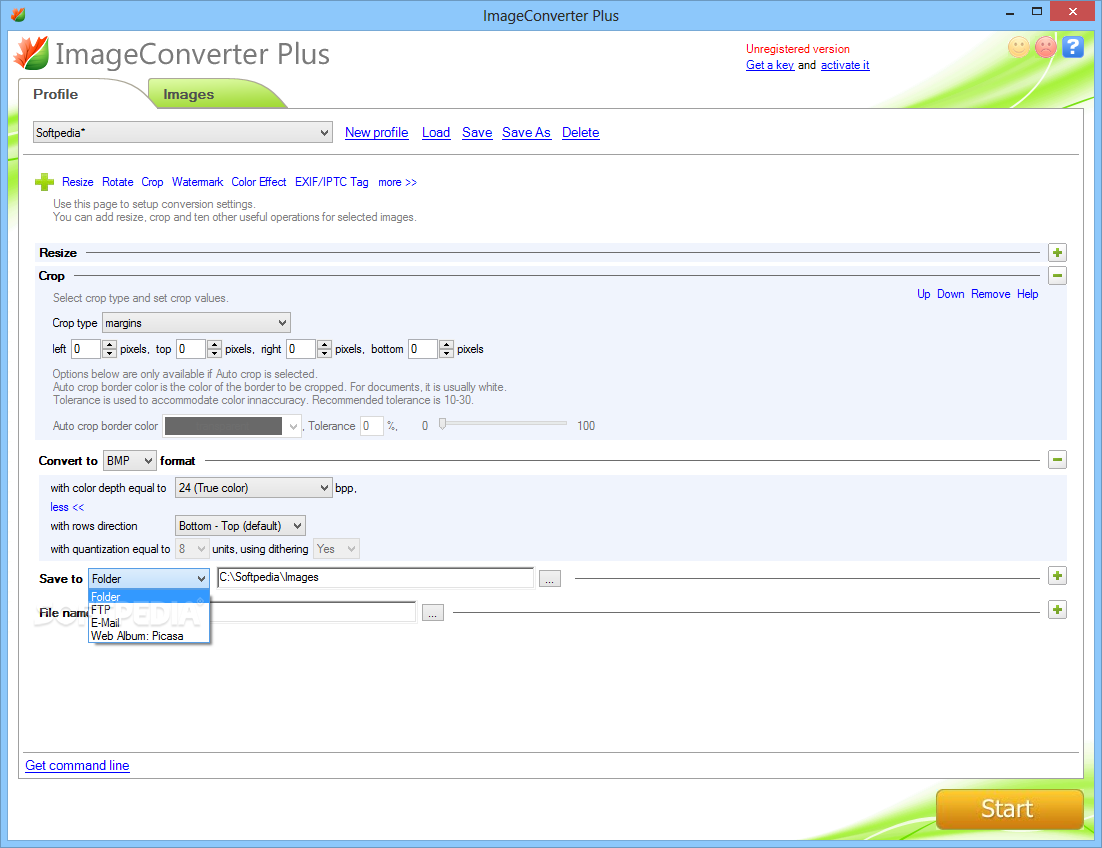Image resolution: width=1102 pixels, height=848 pixels.
Task: Open help with the blue question mark icon
Action: click(1072, 47)
